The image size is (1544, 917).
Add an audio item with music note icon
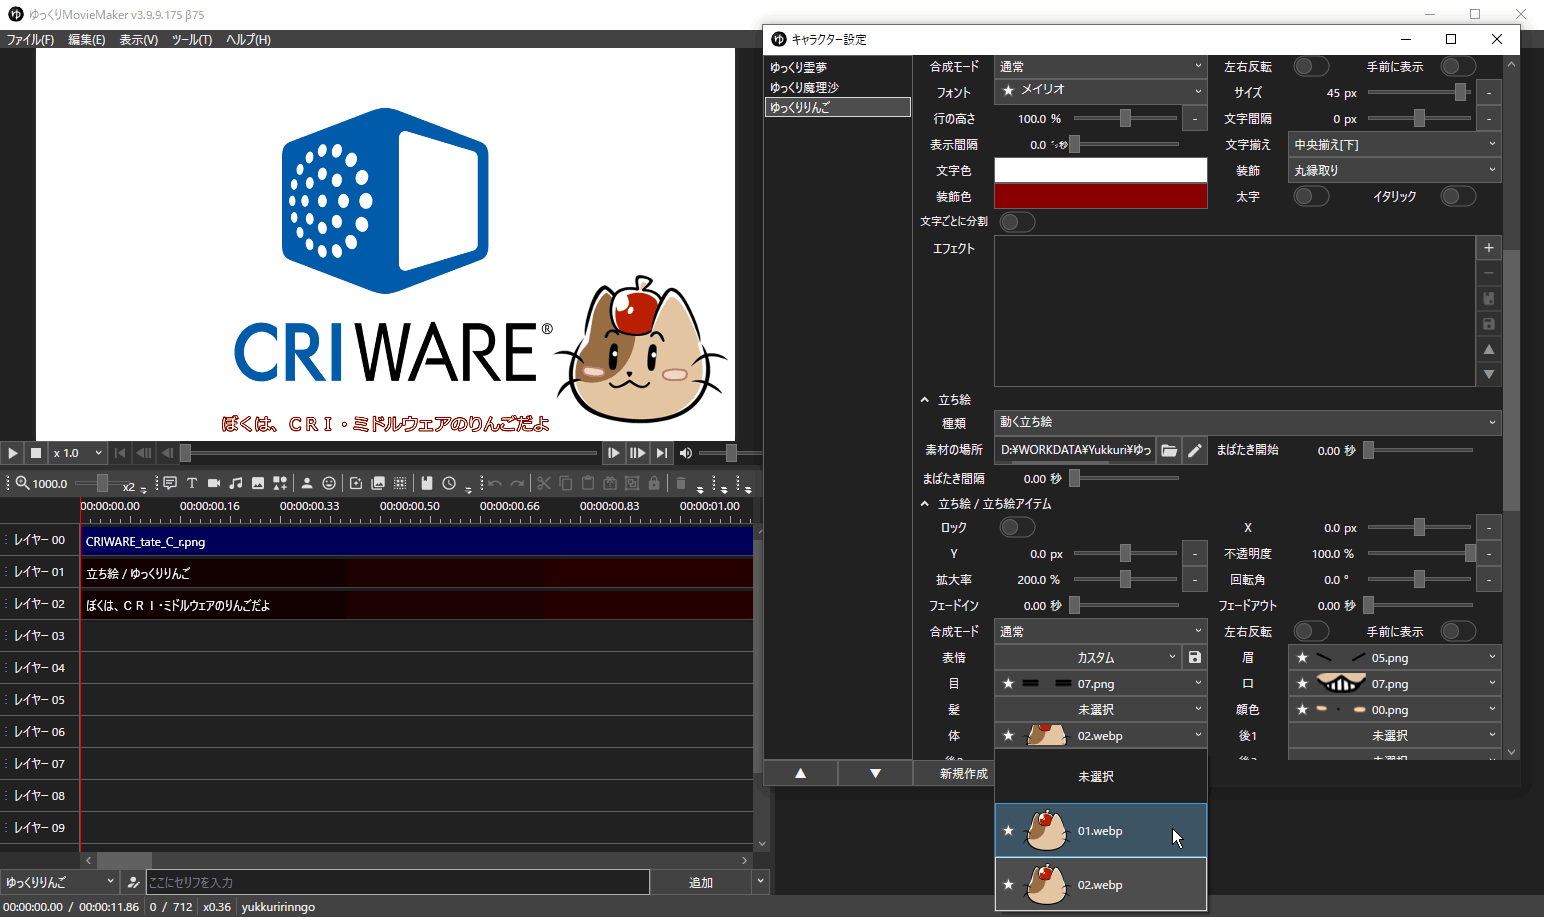point(236,483)
